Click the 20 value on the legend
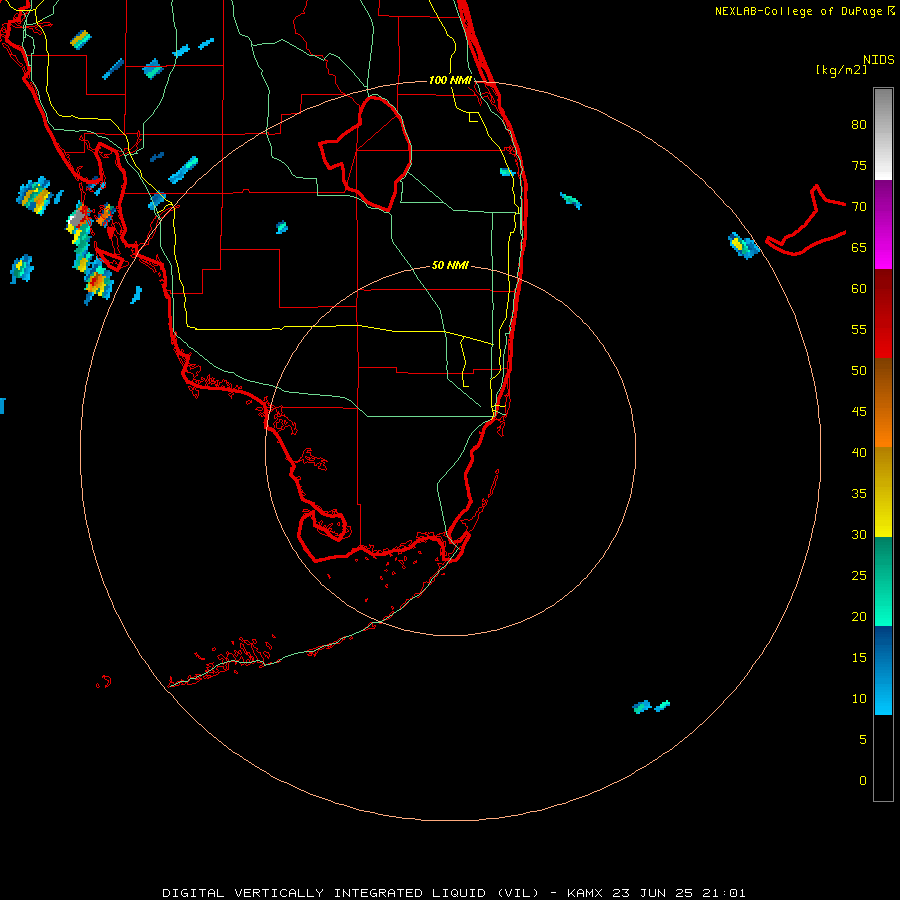 [x=859, y=616]
